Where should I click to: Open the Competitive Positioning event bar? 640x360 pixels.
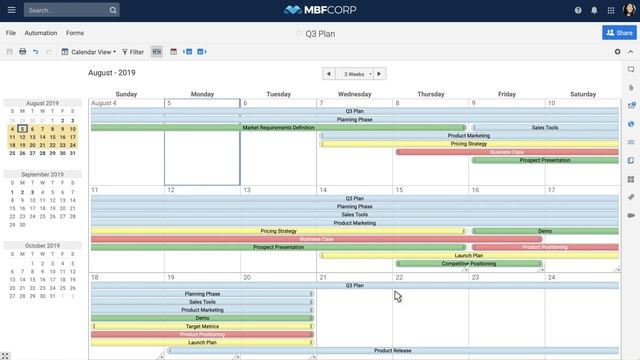click(x=469, y=264)
